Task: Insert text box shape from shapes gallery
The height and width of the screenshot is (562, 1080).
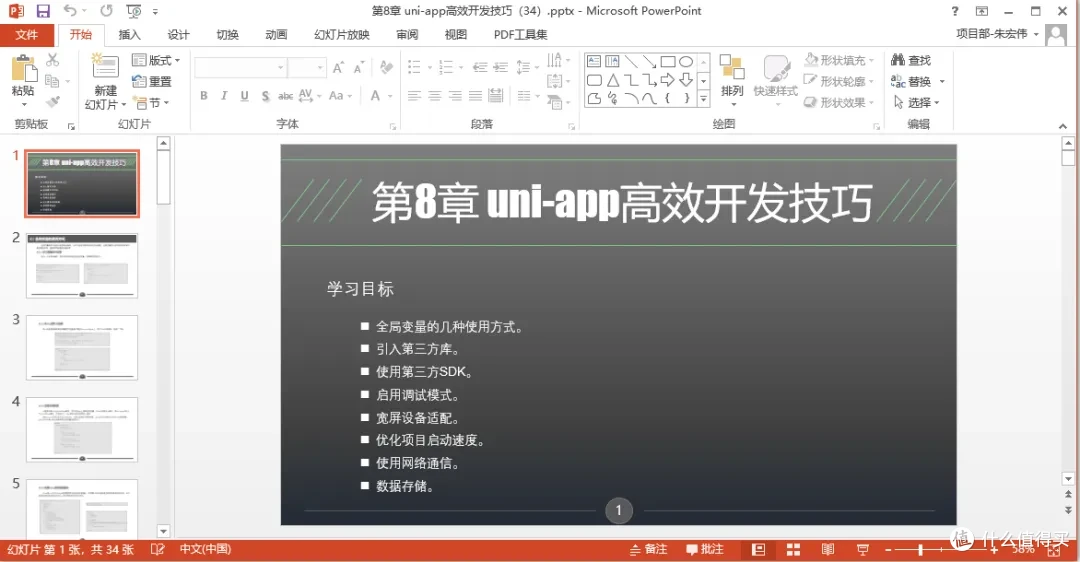Action: tap(594, 61)
